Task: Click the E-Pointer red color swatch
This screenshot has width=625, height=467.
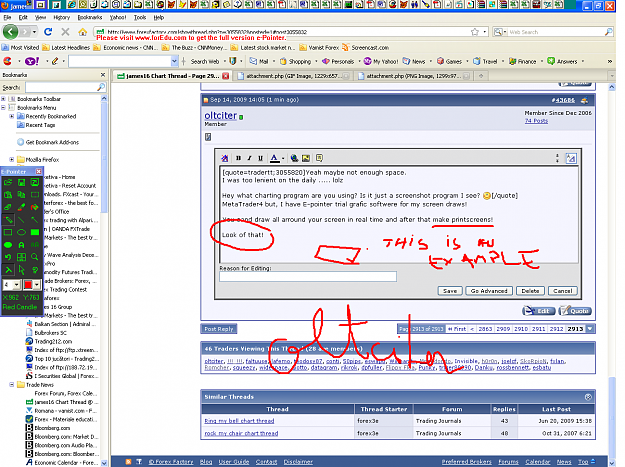Action: [28, 285]
